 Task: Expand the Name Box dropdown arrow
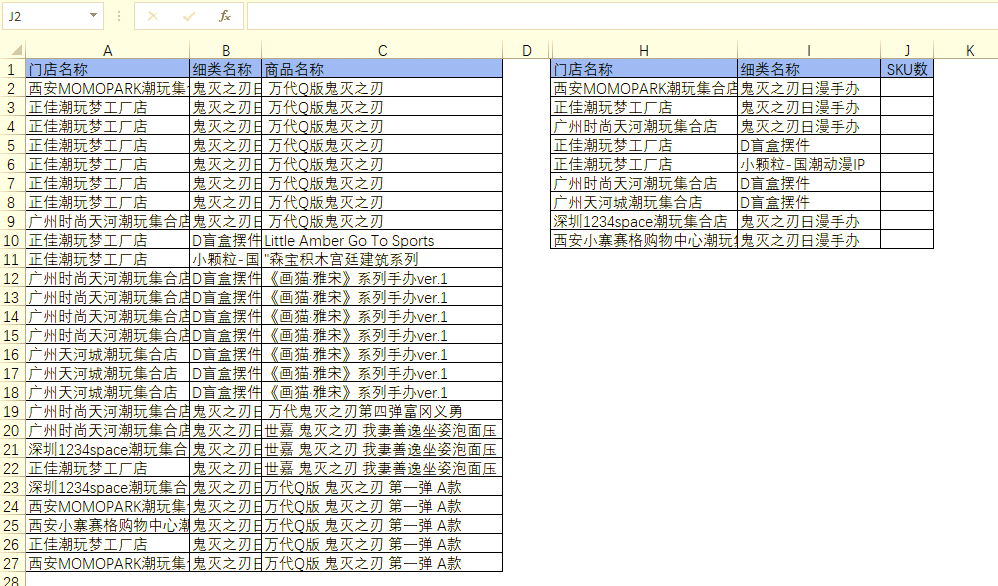pos(93,15)
